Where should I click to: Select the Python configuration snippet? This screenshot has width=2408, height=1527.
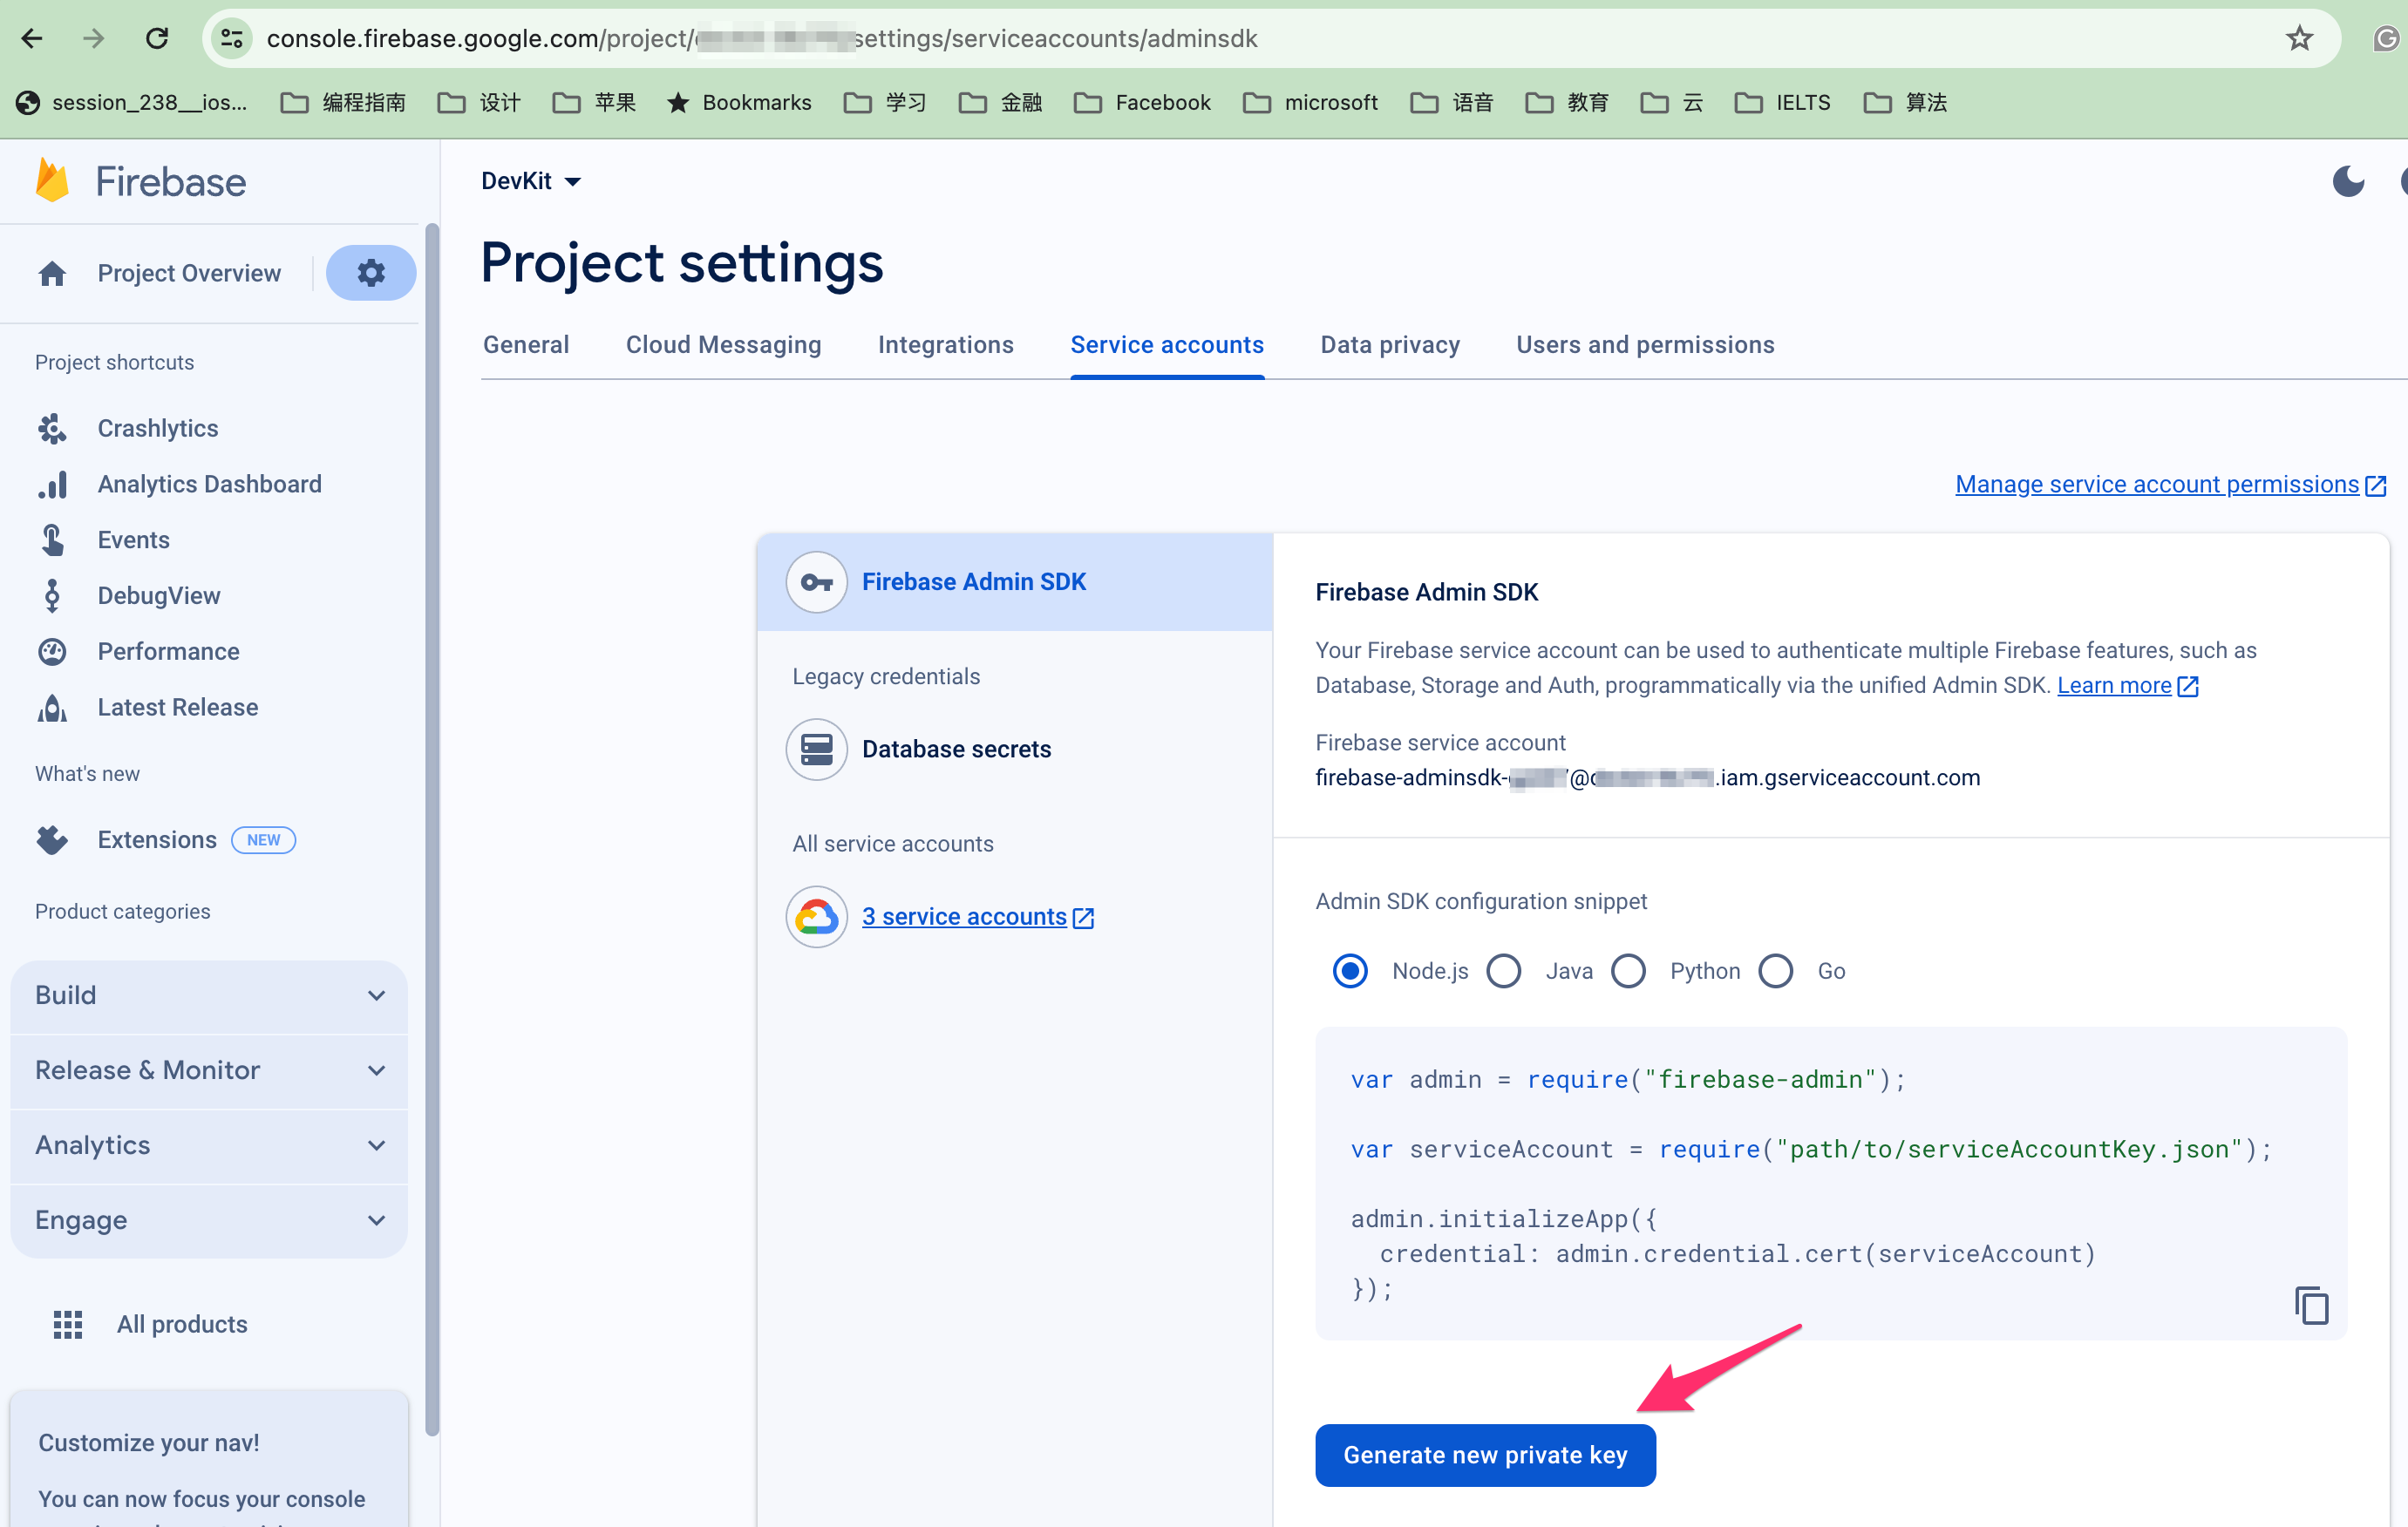point(1629,970)
